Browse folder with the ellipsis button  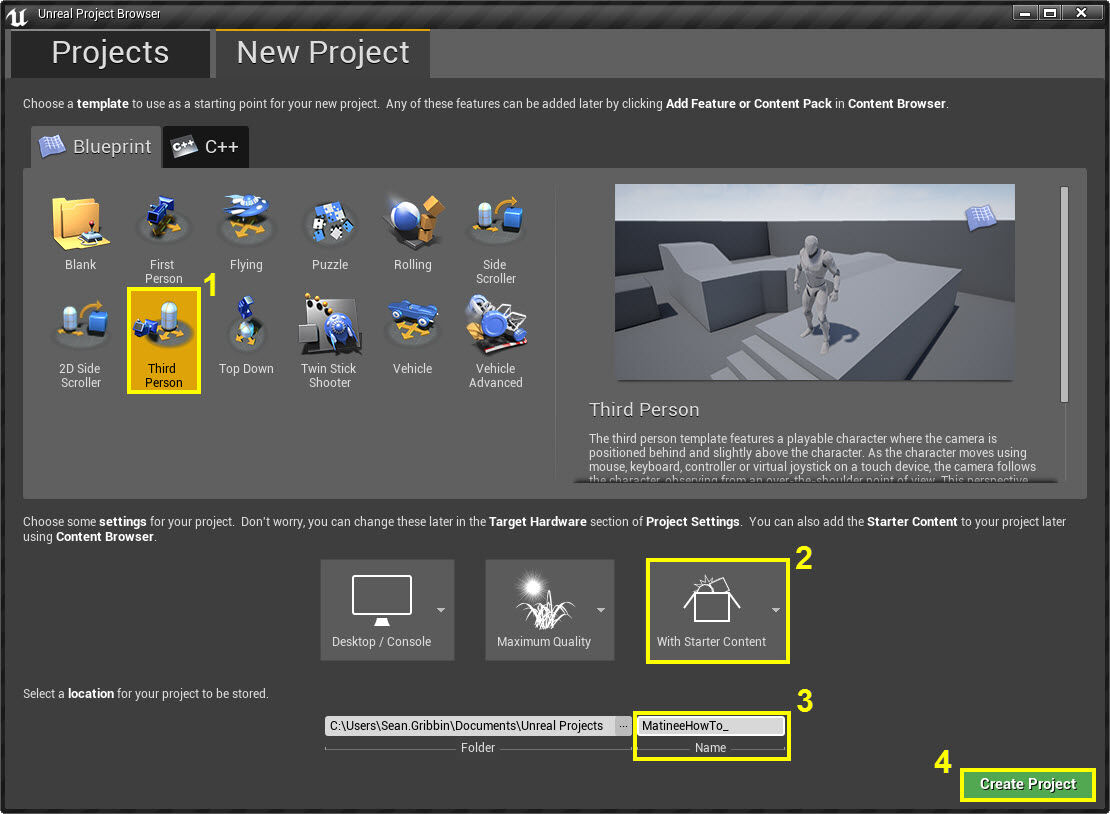[623, 726]
